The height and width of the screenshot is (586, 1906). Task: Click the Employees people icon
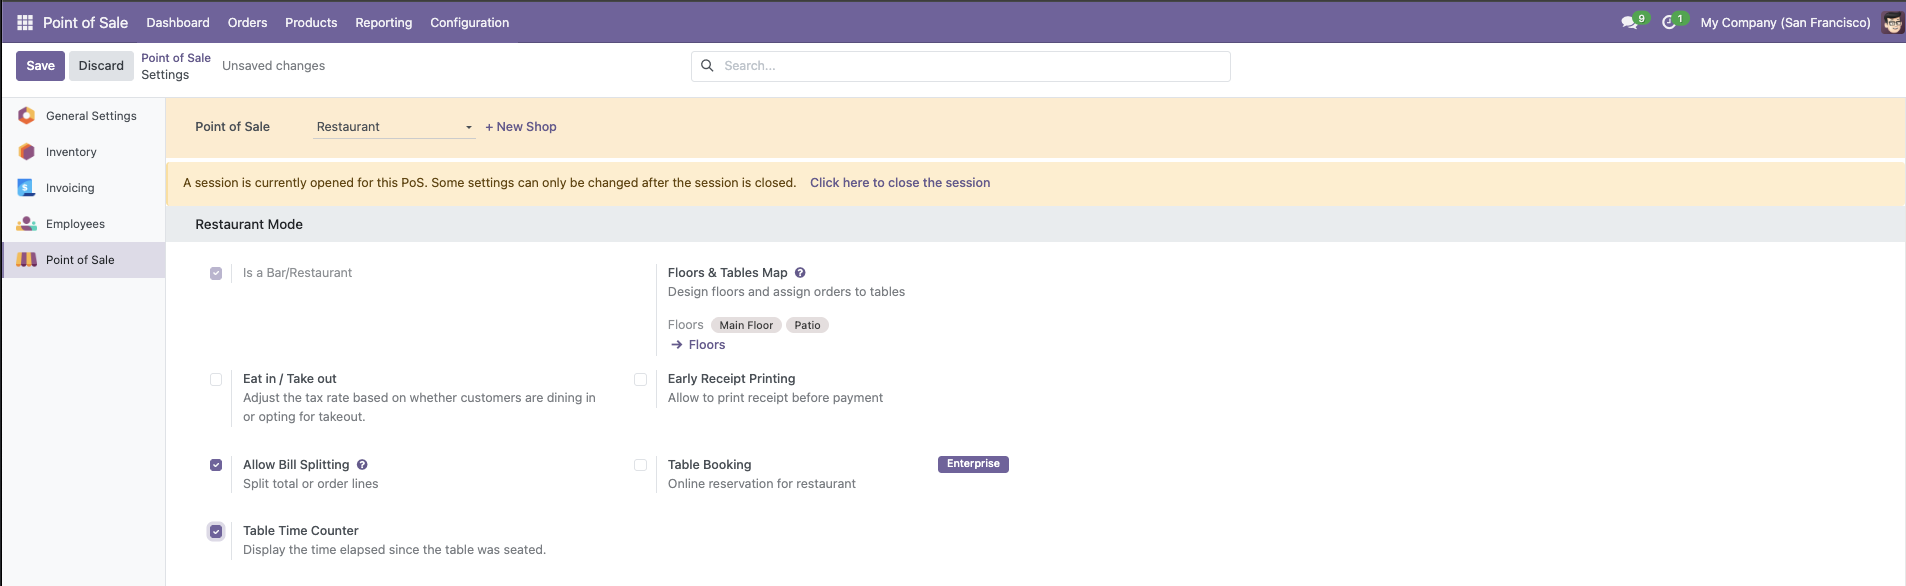click(27, 224)
